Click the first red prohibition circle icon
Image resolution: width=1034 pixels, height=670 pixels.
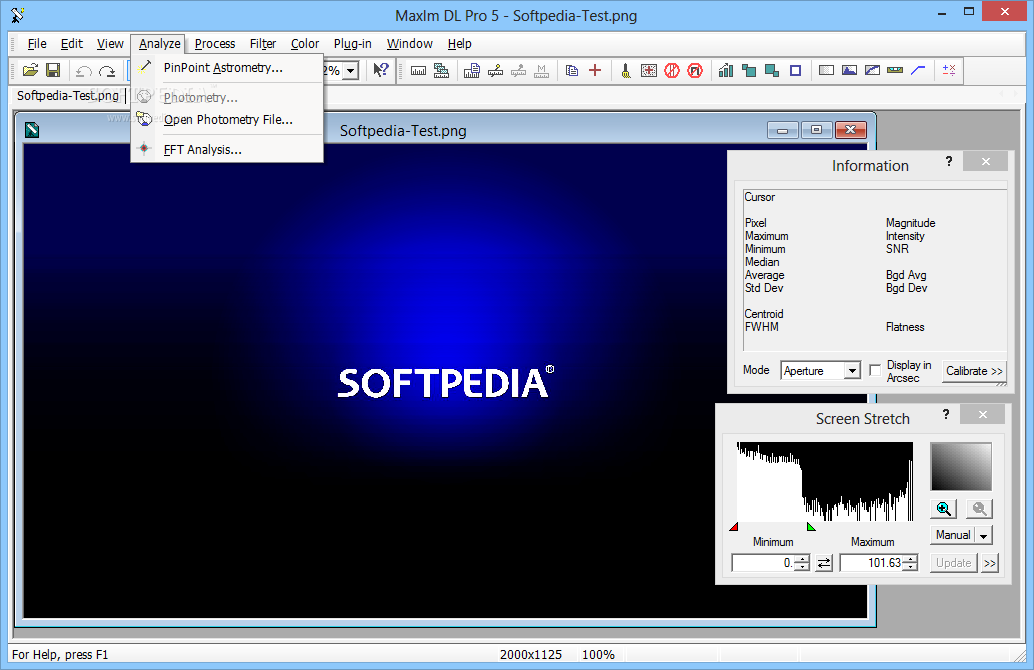click(x=672, y=71)
